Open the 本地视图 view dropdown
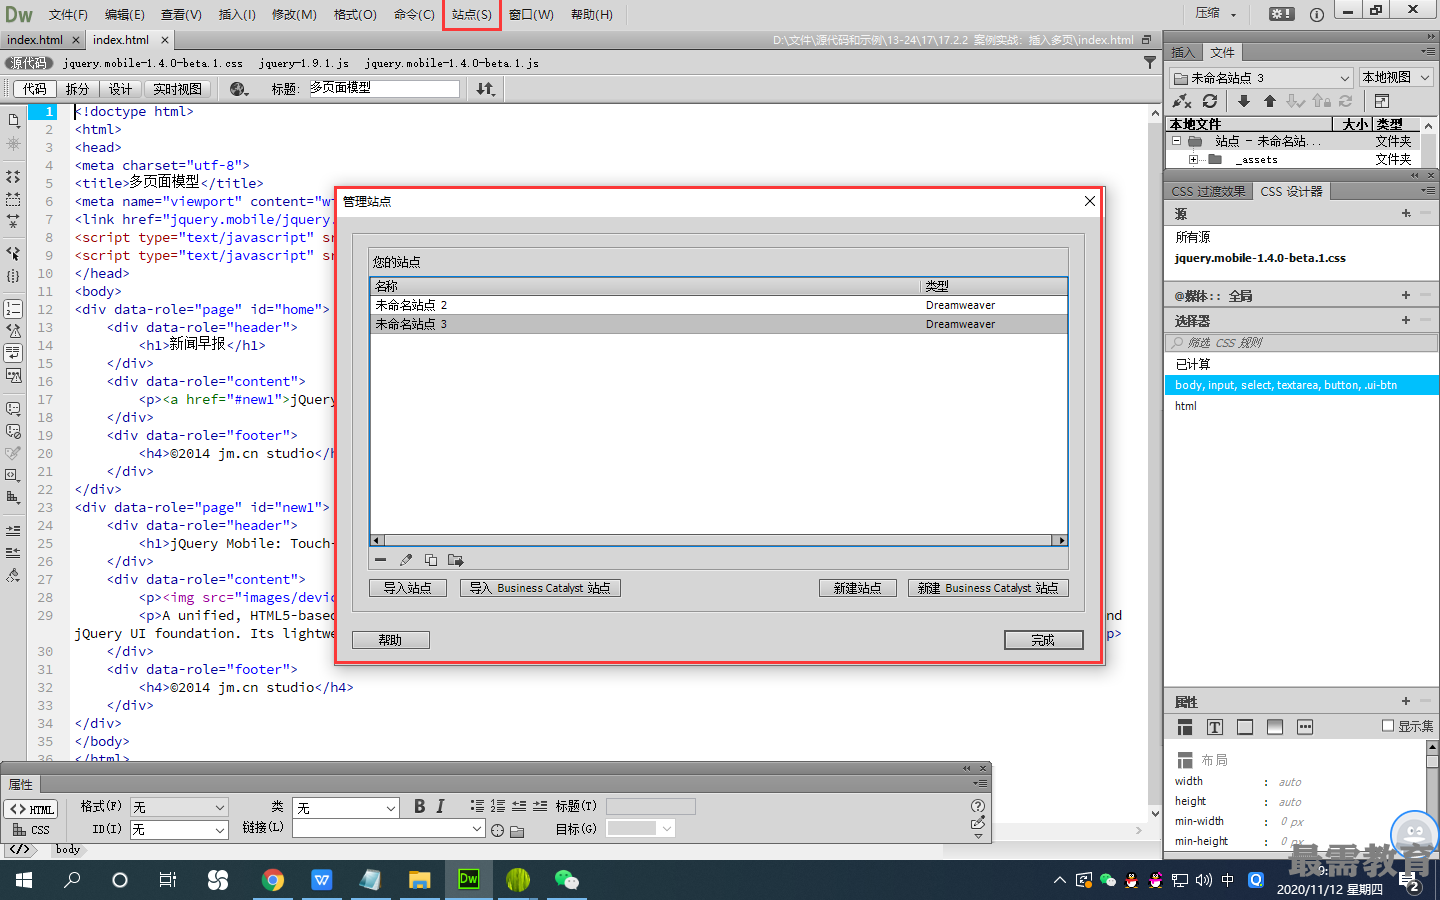 [1396, 77]
